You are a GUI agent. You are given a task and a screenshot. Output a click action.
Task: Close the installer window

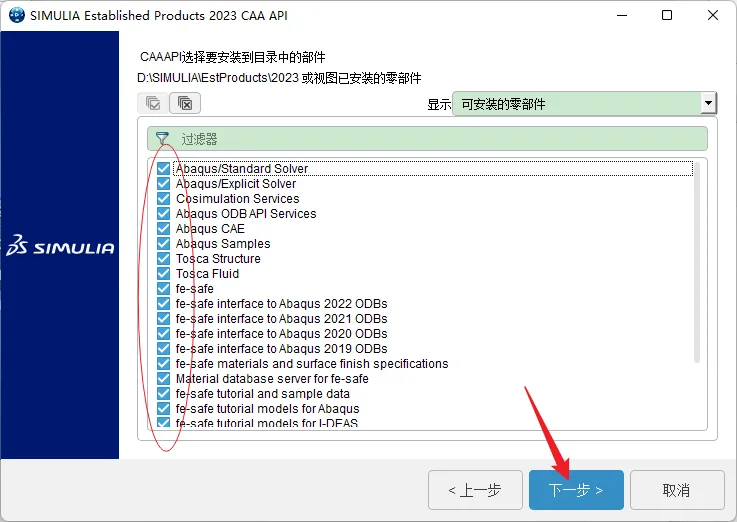[713, 16]
